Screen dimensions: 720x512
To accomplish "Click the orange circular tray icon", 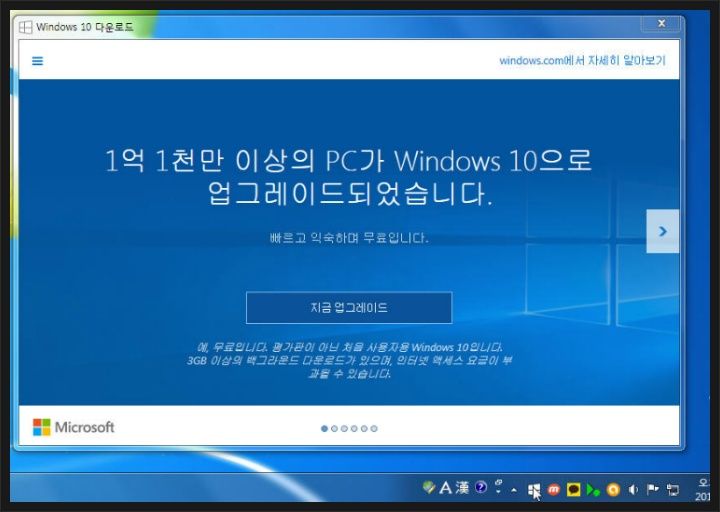I will tap(613, 490).
